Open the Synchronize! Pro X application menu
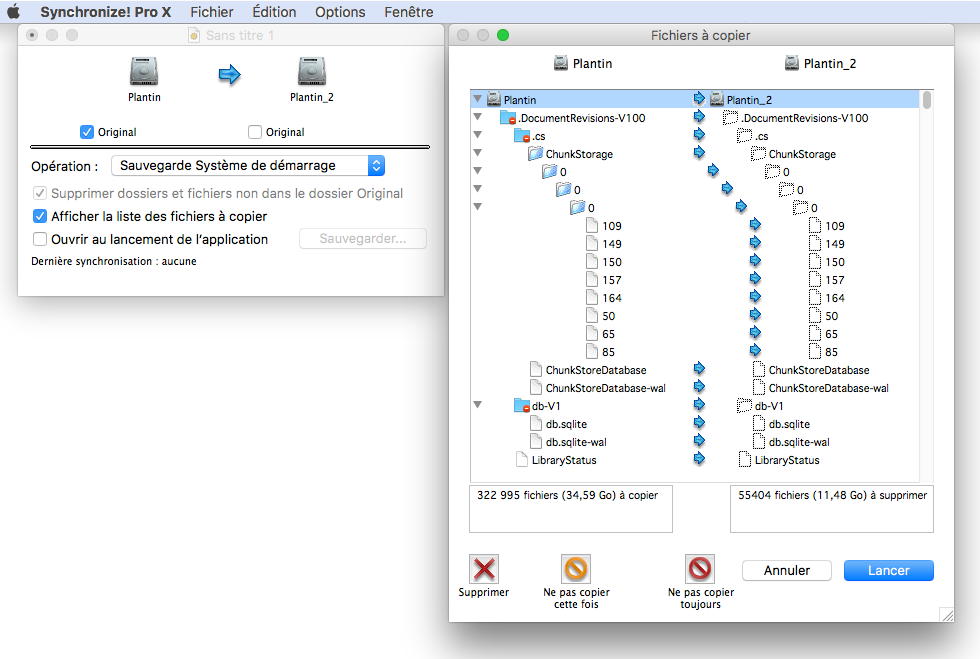This screenshot has height=659, width=980. pyautogui.click(x=106, y=12)
